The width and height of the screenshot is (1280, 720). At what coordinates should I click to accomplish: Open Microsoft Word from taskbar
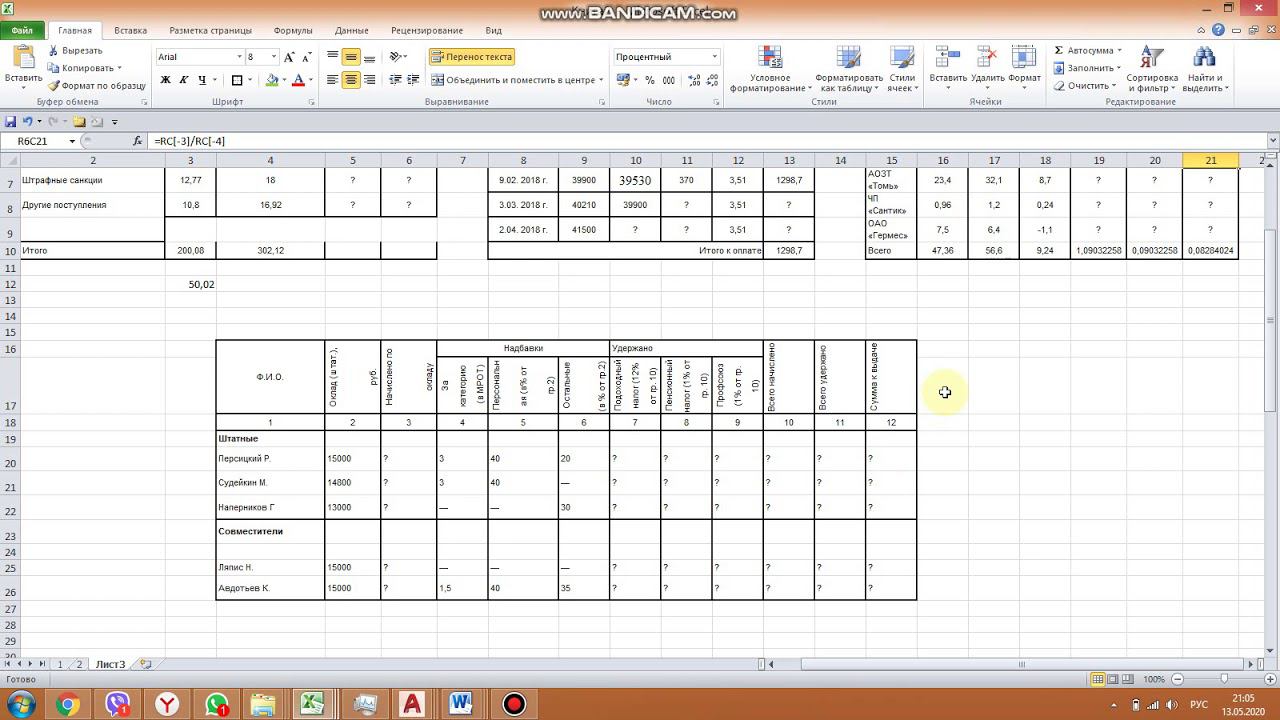click(x=460, y=704)
